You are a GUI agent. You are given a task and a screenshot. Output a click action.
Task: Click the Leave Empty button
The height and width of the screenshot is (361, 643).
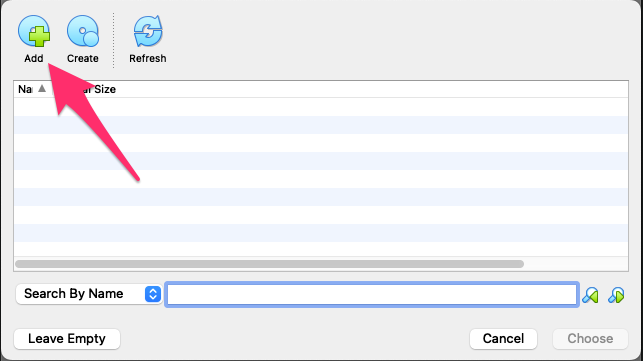[x=67, y=339]
